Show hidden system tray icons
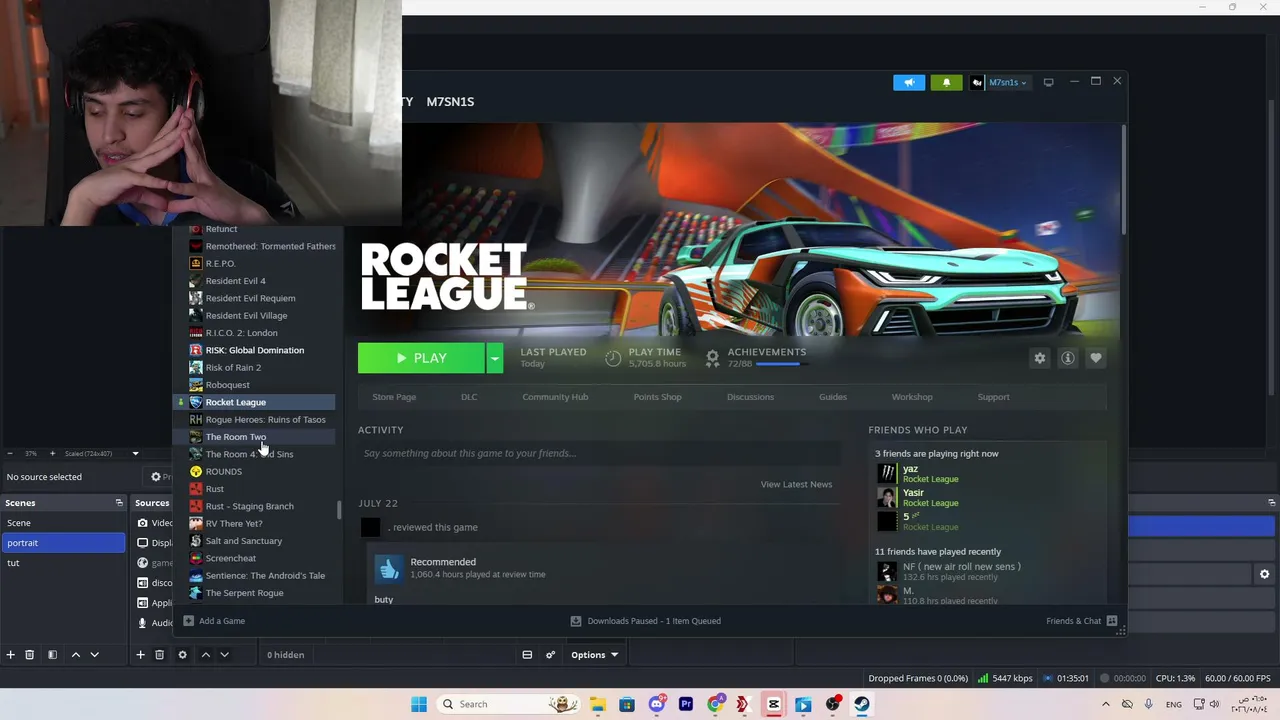 click(x=1105, y=704)
